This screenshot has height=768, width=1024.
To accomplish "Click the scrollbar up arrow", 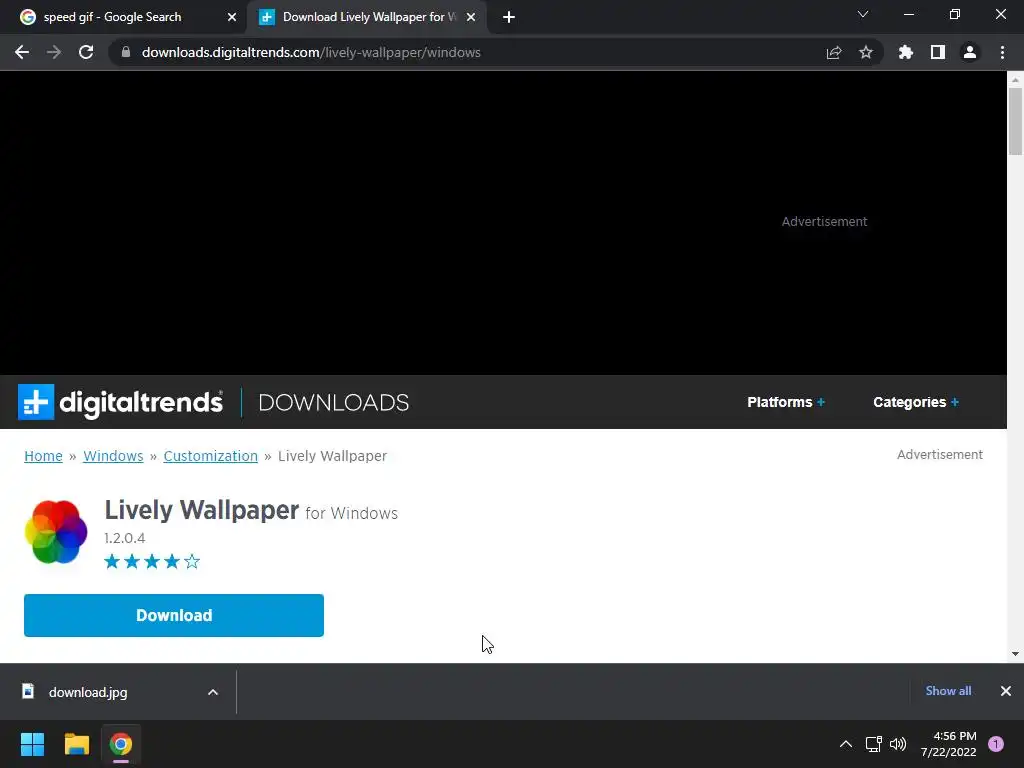I will tap(1015, 80).
